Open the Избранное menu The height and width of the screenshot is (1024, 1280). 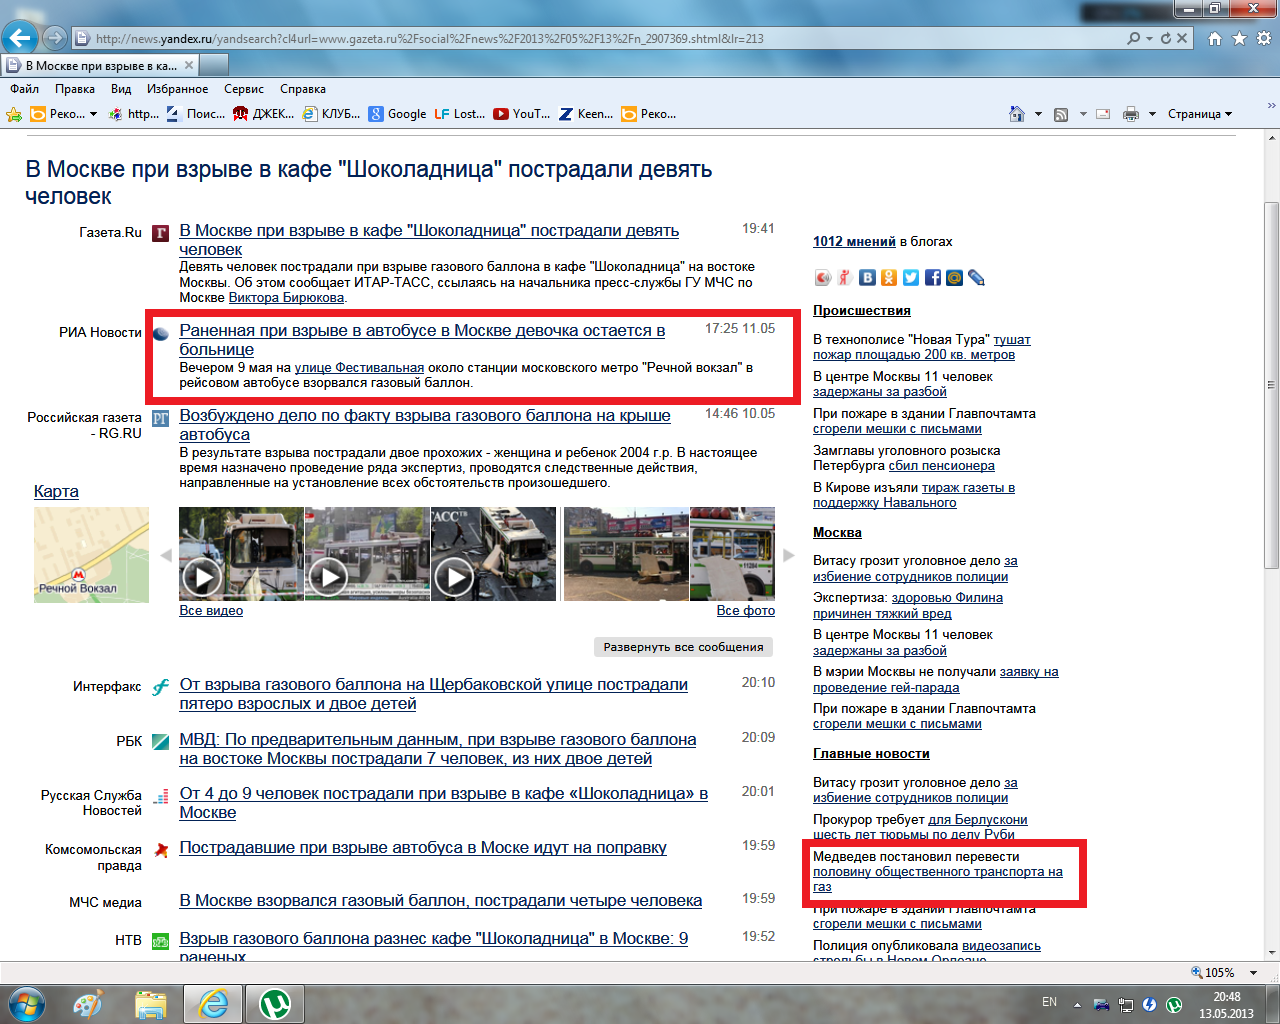(x=178, y=89)
